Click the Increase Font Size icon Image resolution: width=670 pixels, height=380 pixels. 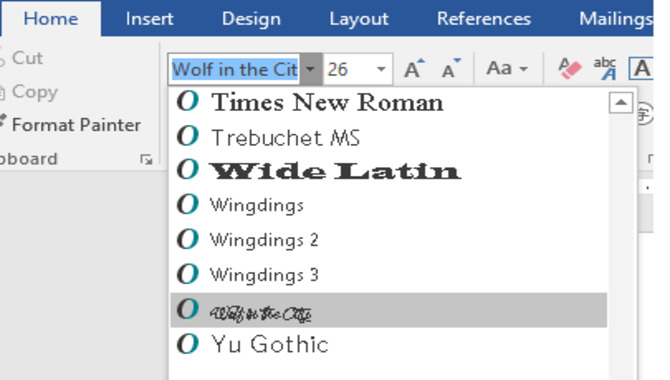[414, 69]
